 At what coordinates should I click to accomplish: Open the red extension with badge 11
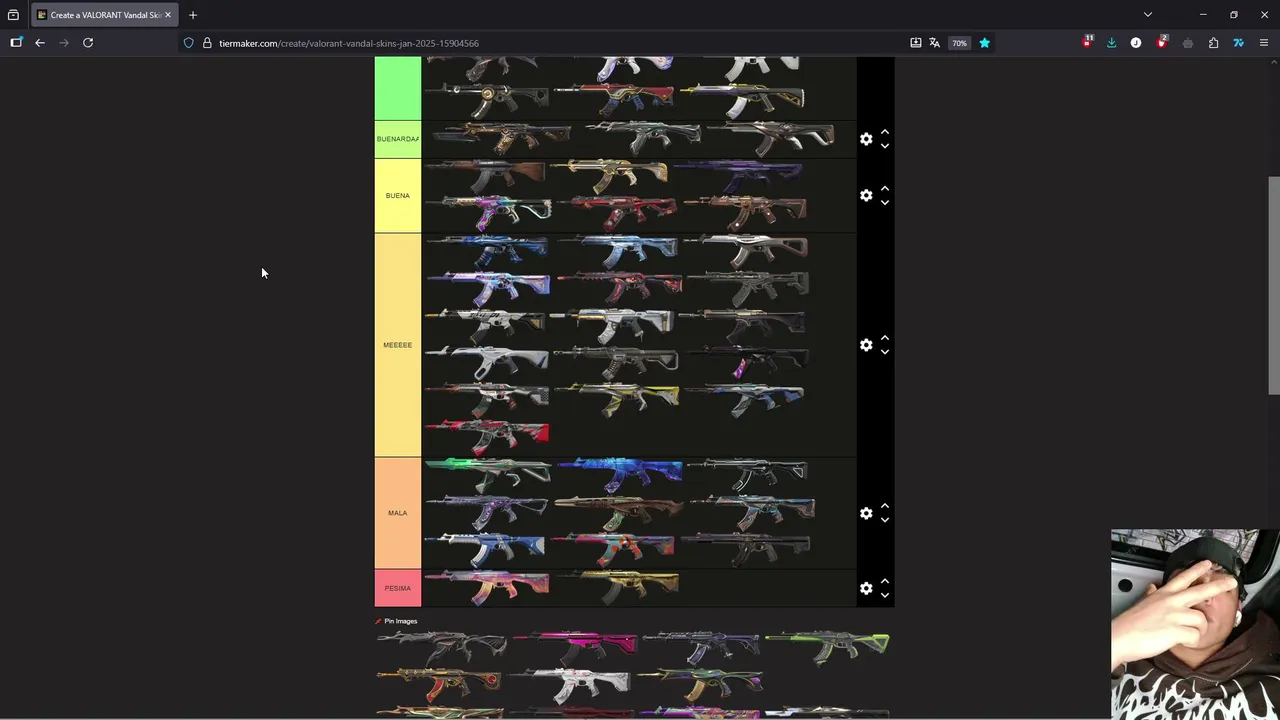(1087, 42)
